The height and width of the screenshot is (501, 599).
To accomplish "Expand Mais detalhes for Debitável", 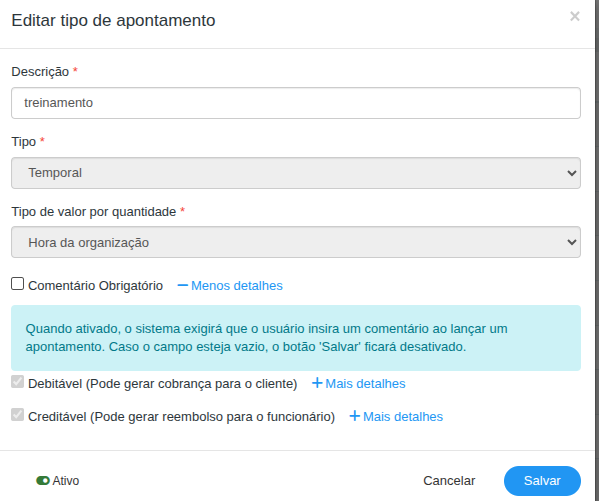I will [359, 383].
